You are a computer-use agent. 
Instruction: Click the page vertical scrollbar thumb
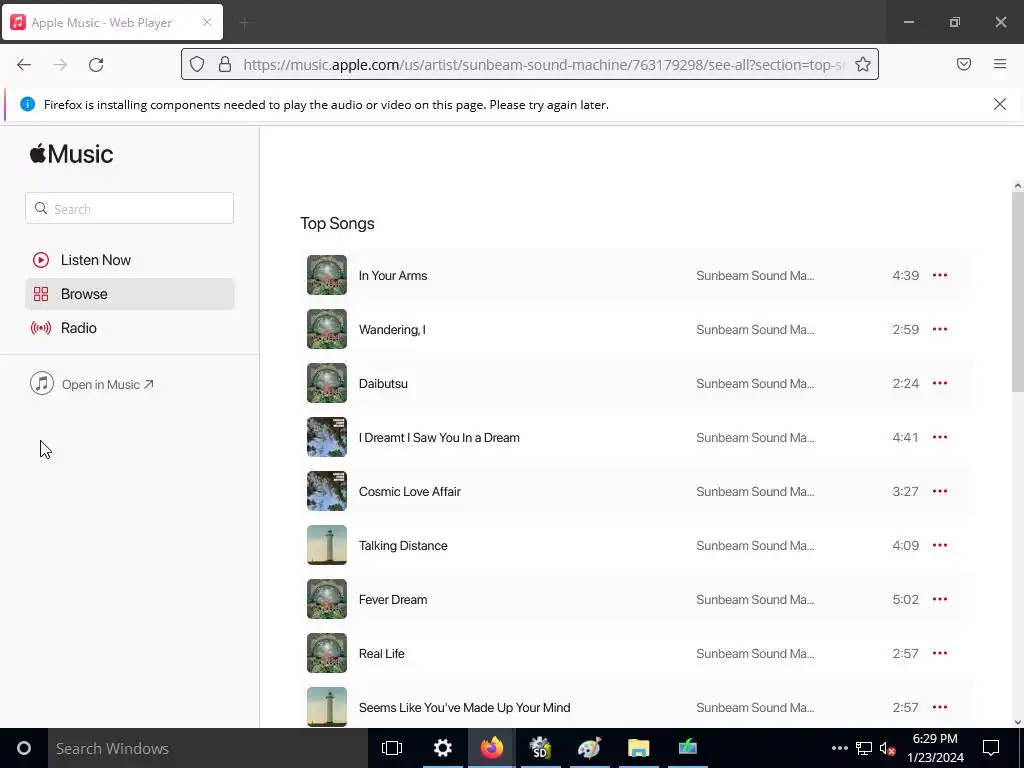[x=1017, y=291]
